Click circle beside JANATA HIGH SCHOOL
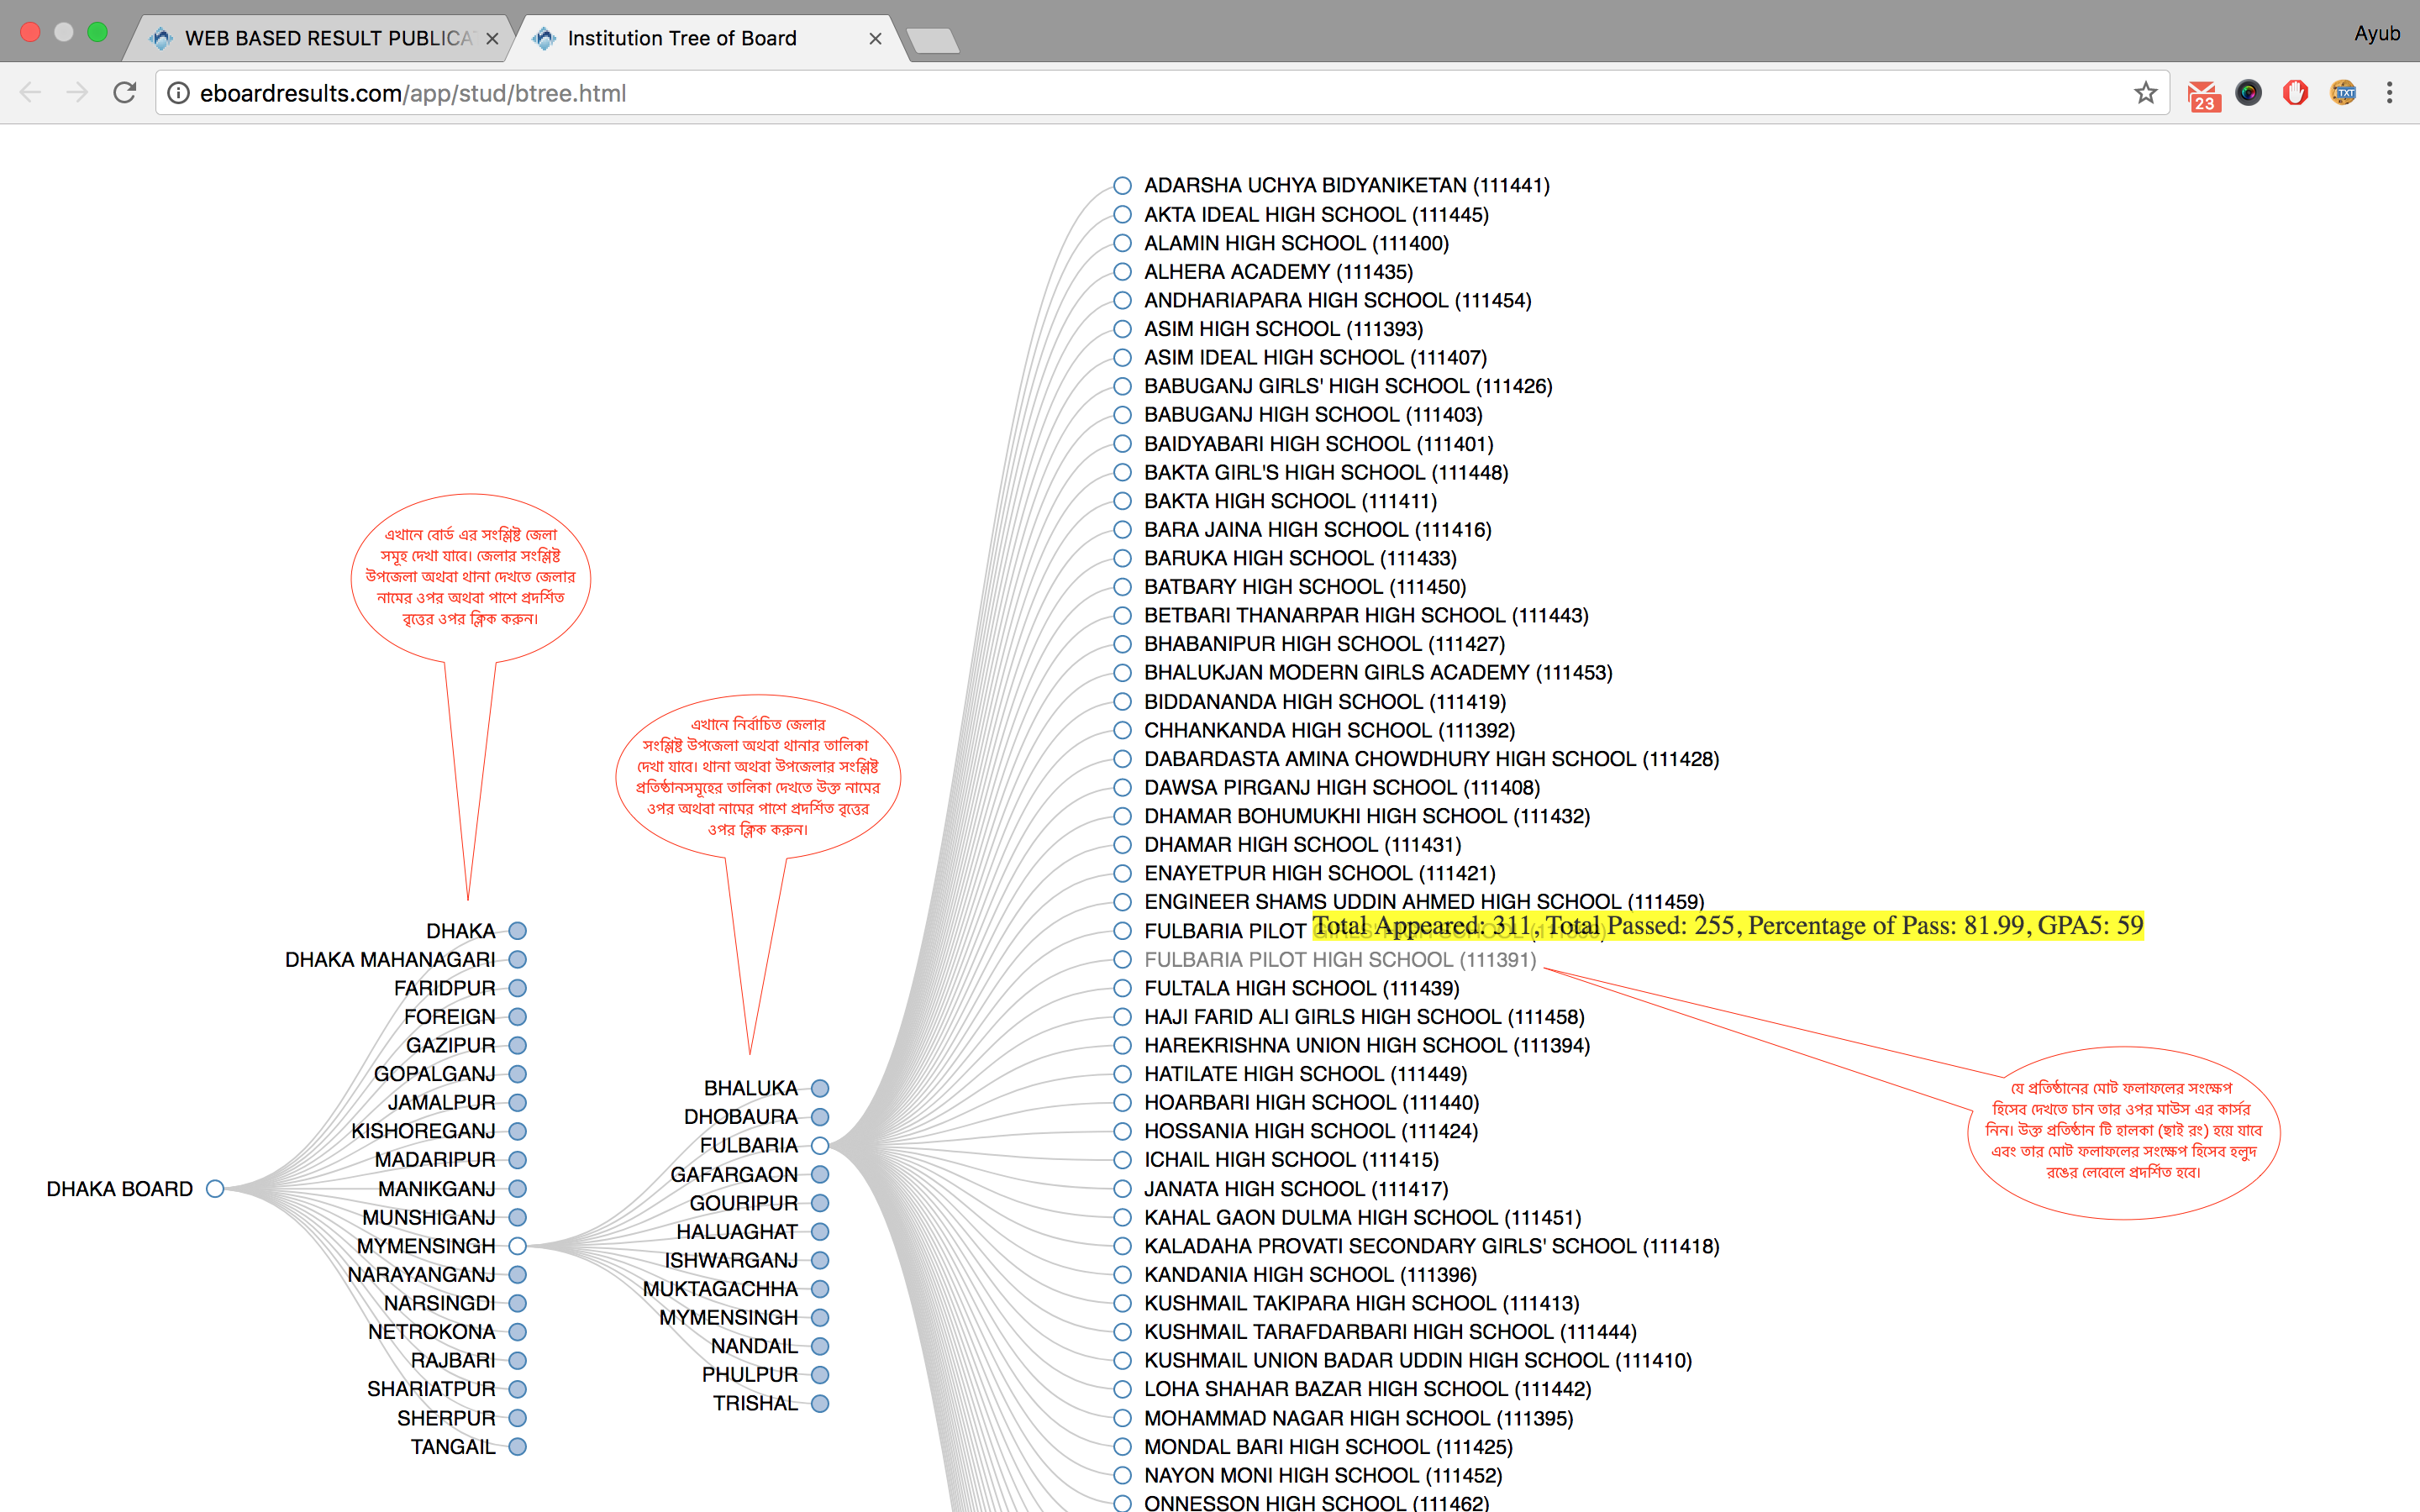The width and height of the screenshot is (2420, 1512). [1122, 1188]
